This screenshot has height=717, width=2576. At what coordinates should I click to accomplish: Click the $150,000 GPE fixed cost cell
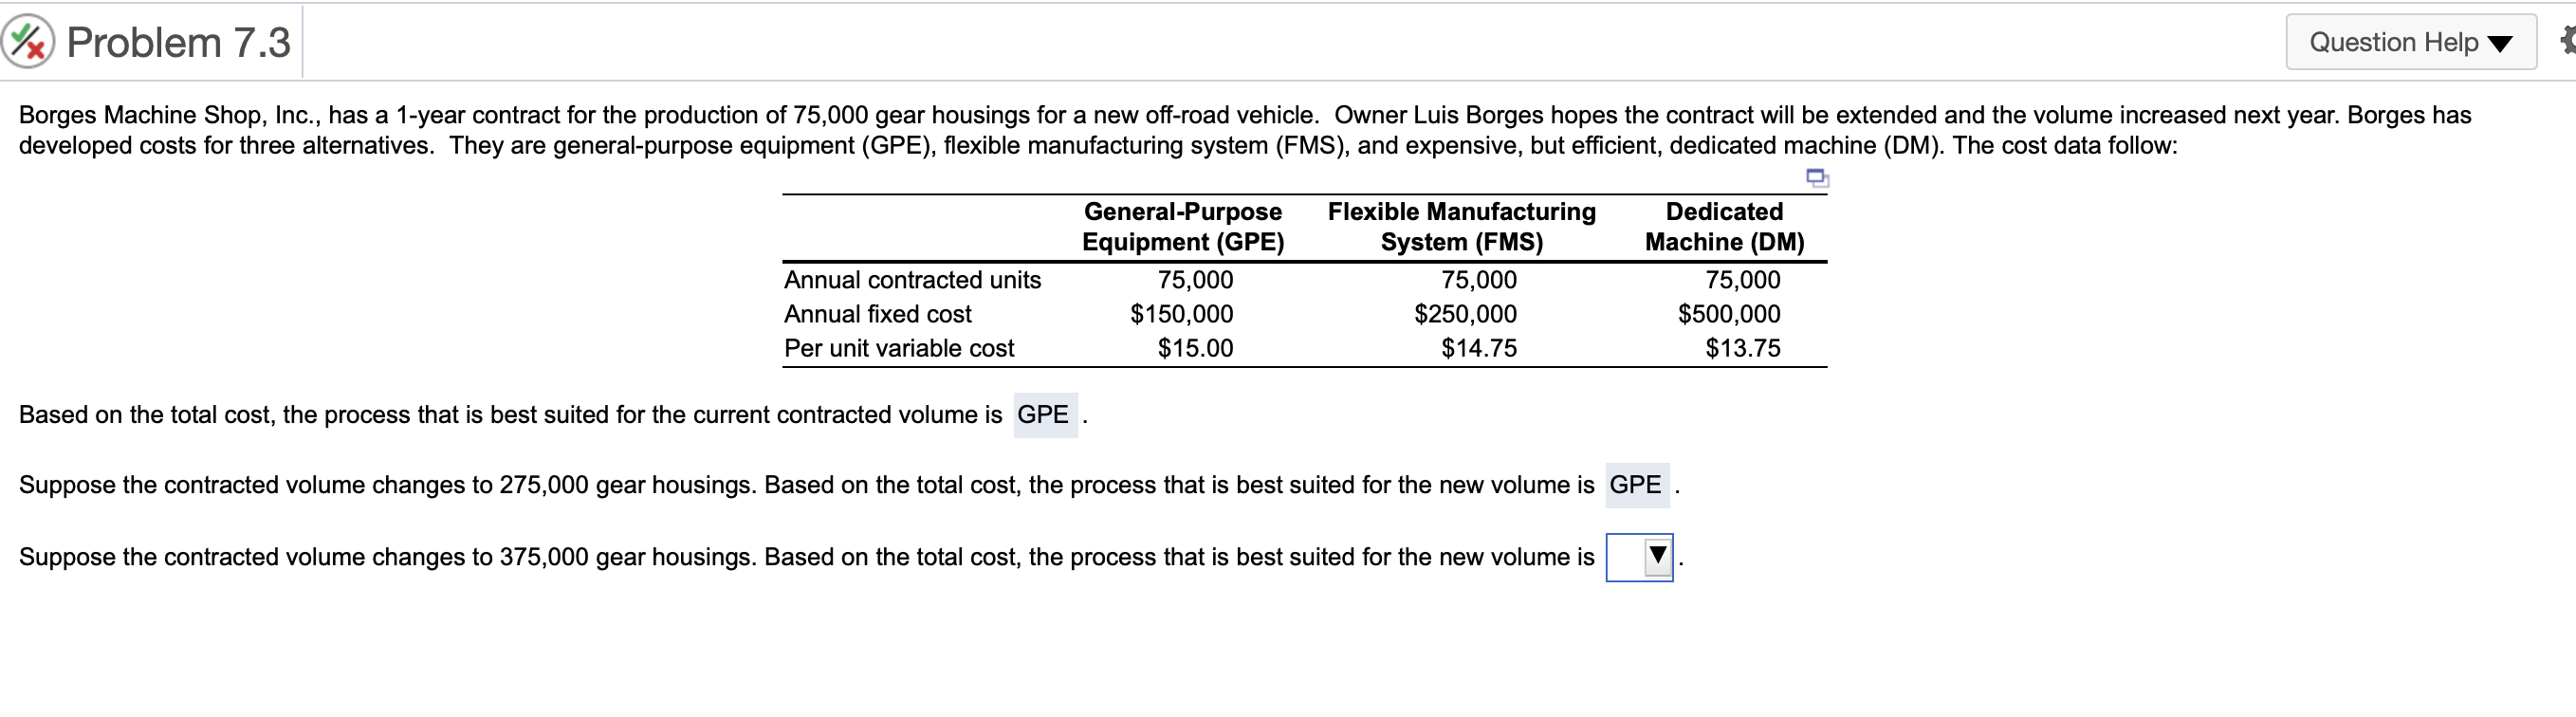[x=1181, y=314]
